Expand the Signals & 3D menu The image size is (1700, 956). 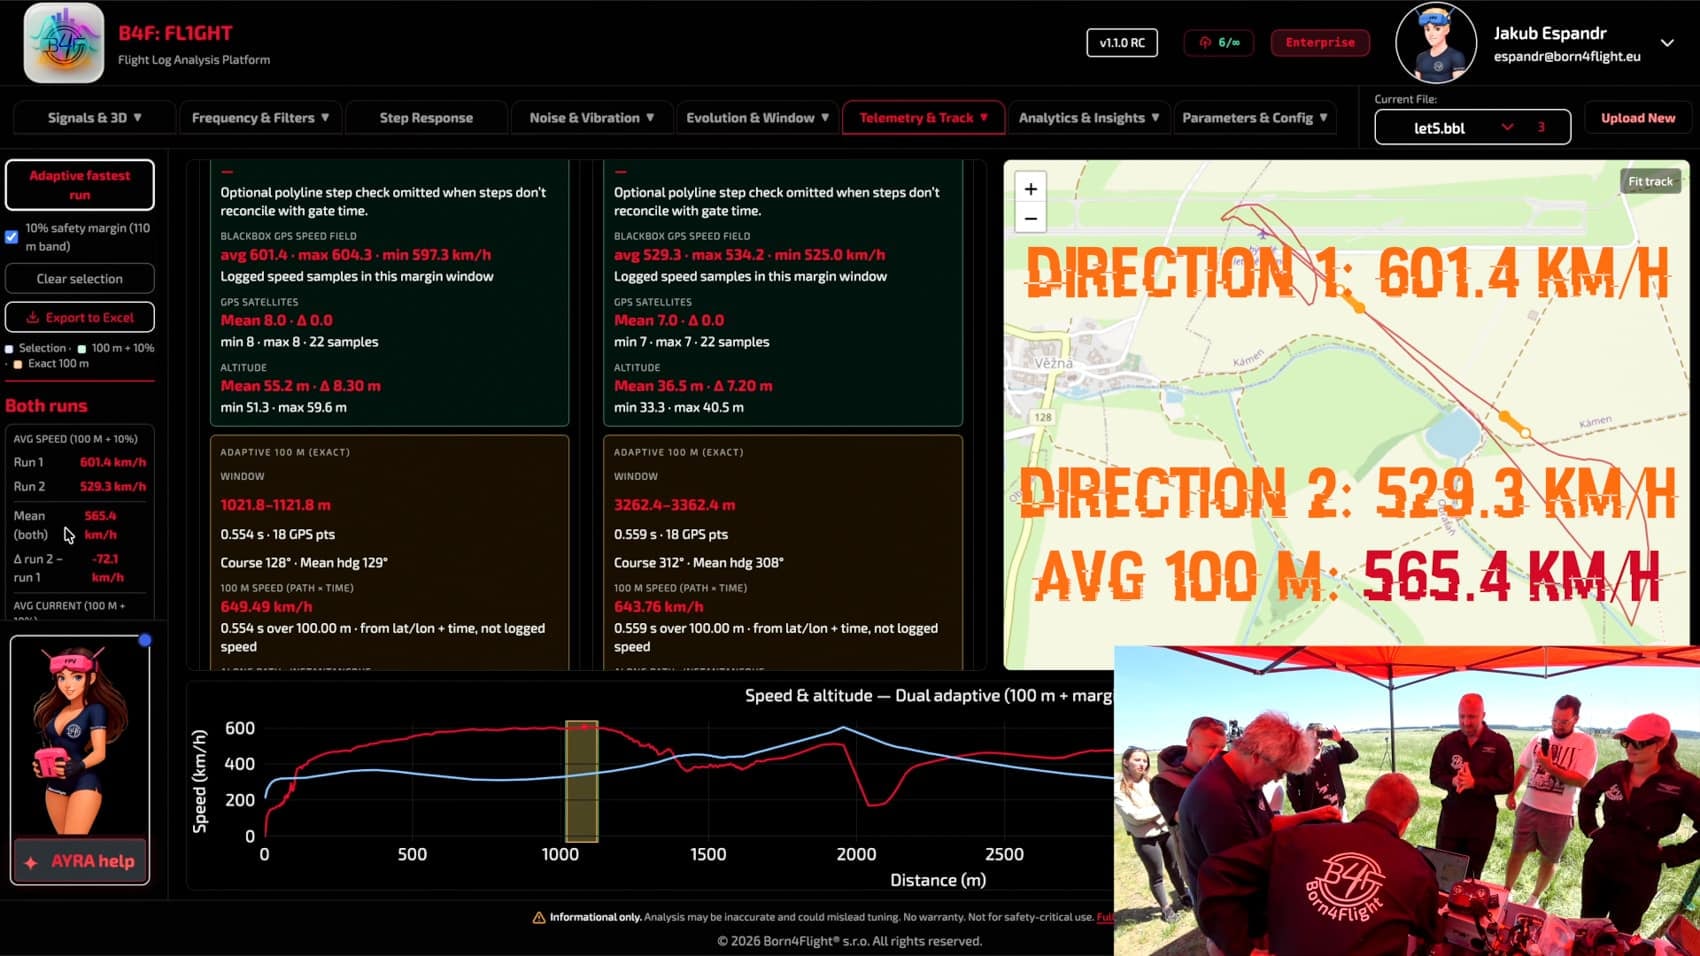pos(94,118)
